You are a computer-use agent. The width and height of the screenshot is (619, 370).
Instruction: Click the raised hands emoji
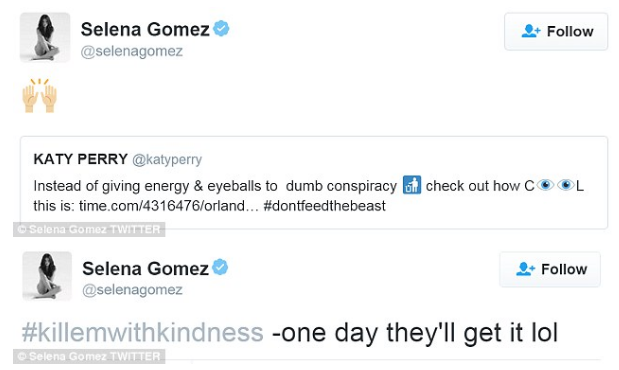point(39,96)
